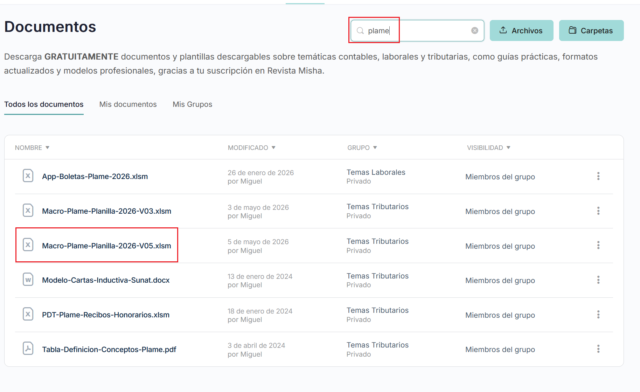Open options menu for App-Boletas-Plame-2026.xlsm

pyautogui.click(x=598, y=176)
